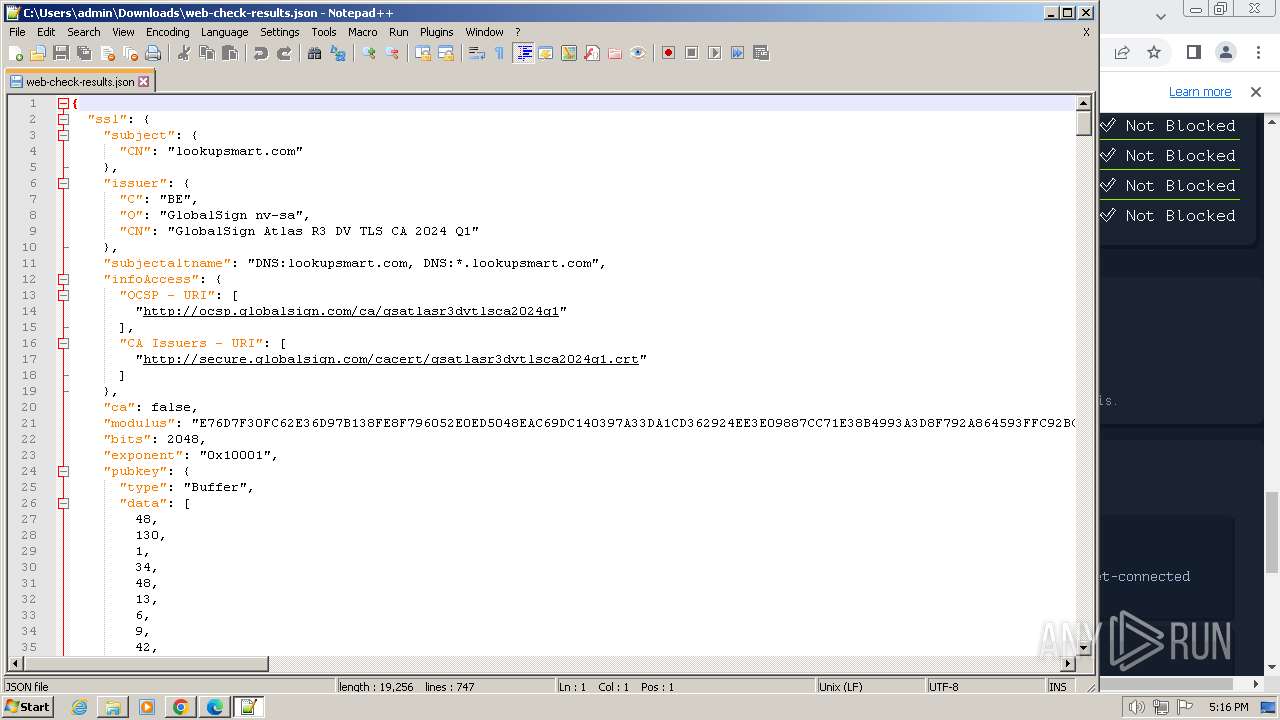
Task: Click the Zoom Out toolbar icon
Action: 392,53
